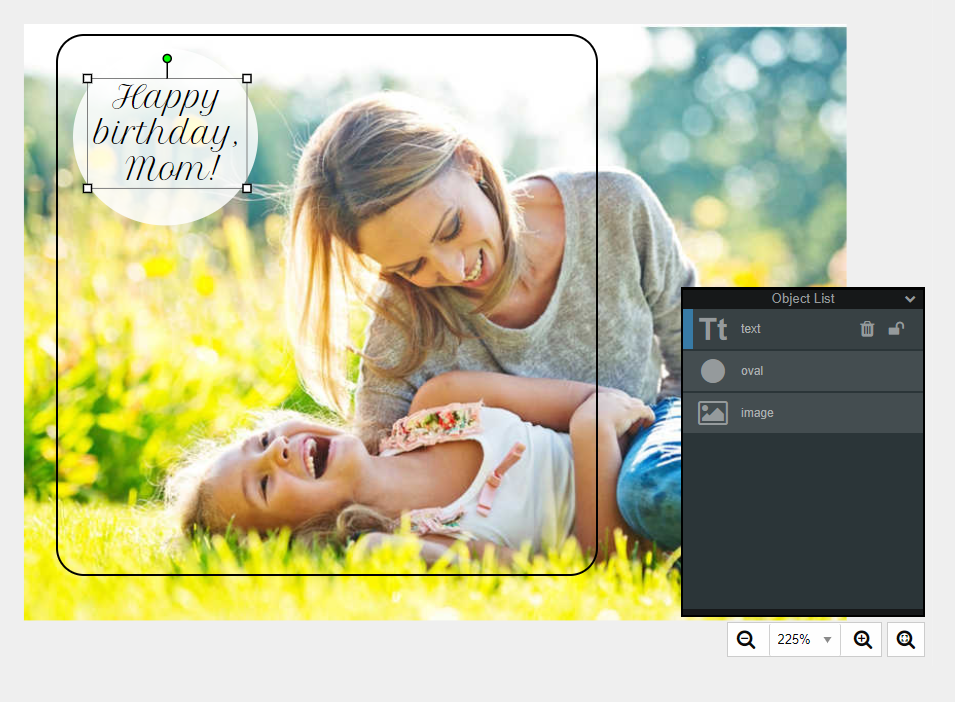Select the oval row in the Object List
The image size is (955, 702).
pyautogui.click(x=803, y=371)
